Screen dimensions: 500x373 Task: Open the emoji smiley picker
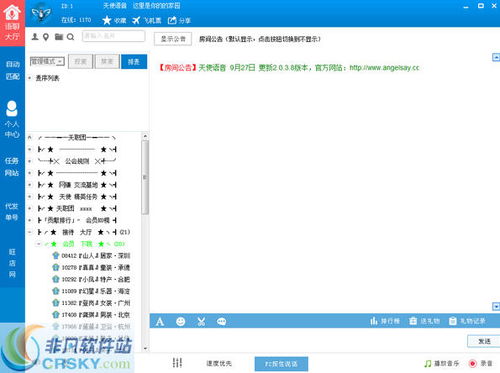(x=180, y=321)
